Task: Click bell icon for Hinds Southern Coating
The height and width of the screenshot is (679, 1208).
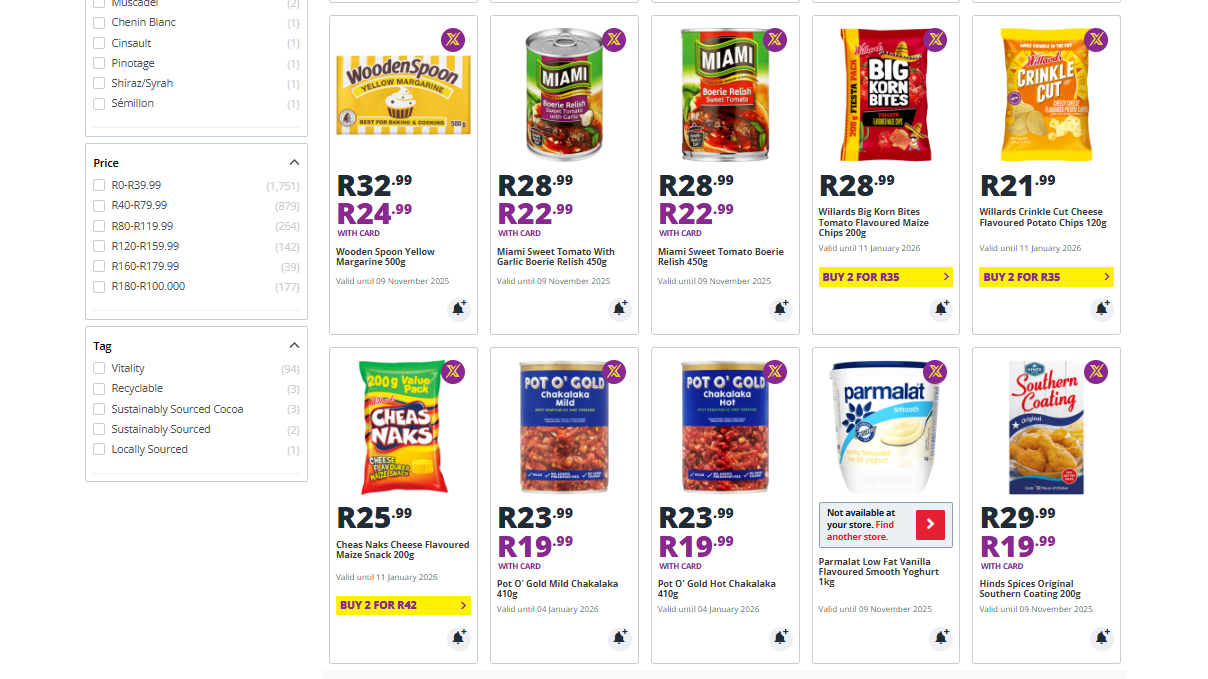Action: (x=1101, y=637)
